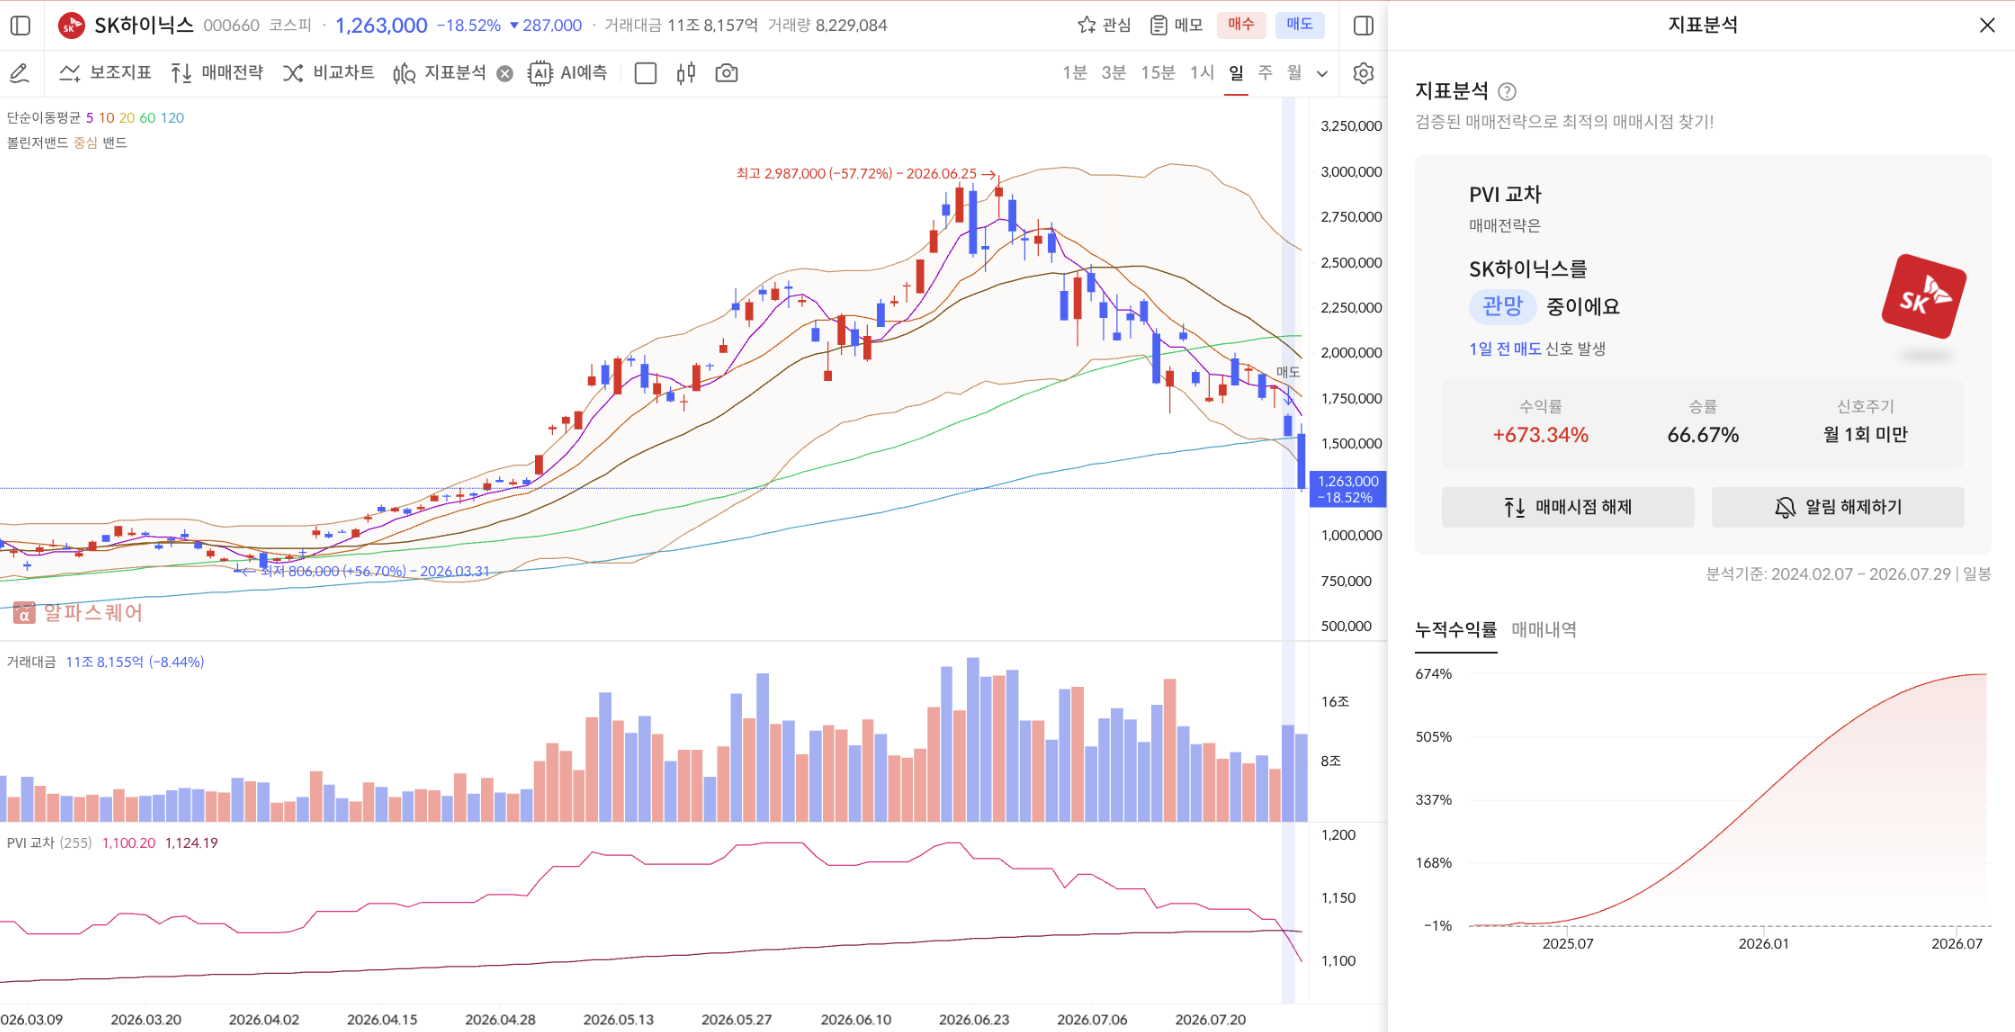
Task: Close the 지표분석 side panel
Action: click(1987, 25)
